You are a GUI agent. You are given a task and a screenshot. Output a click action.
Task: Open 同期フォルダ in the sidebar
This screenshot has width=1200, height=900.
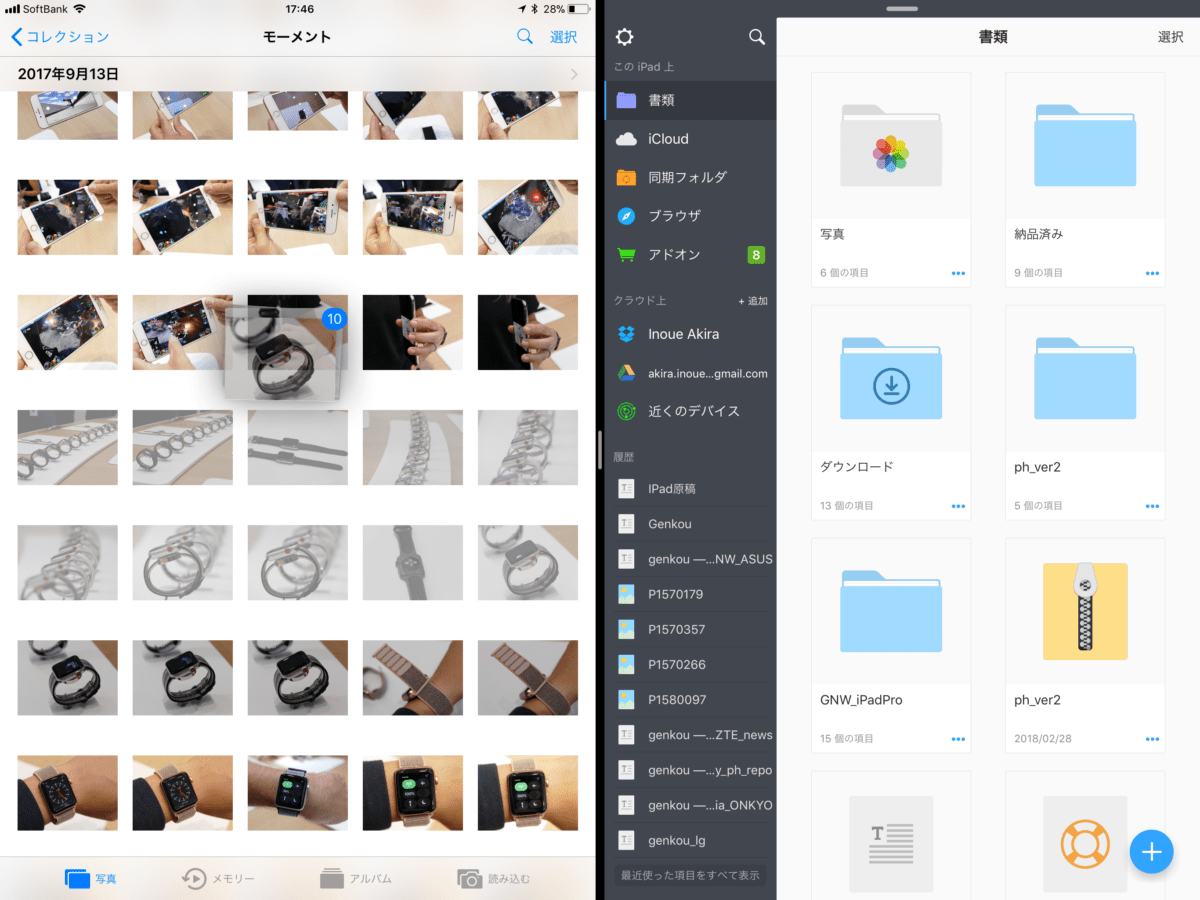pyautogui.click(x=690, y=177)
